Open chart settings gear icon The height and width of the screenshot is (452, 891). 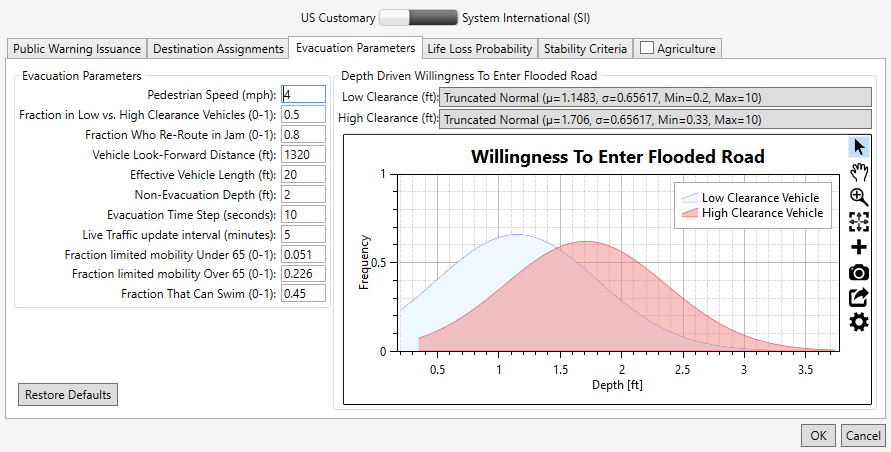[x=859, y=322]
